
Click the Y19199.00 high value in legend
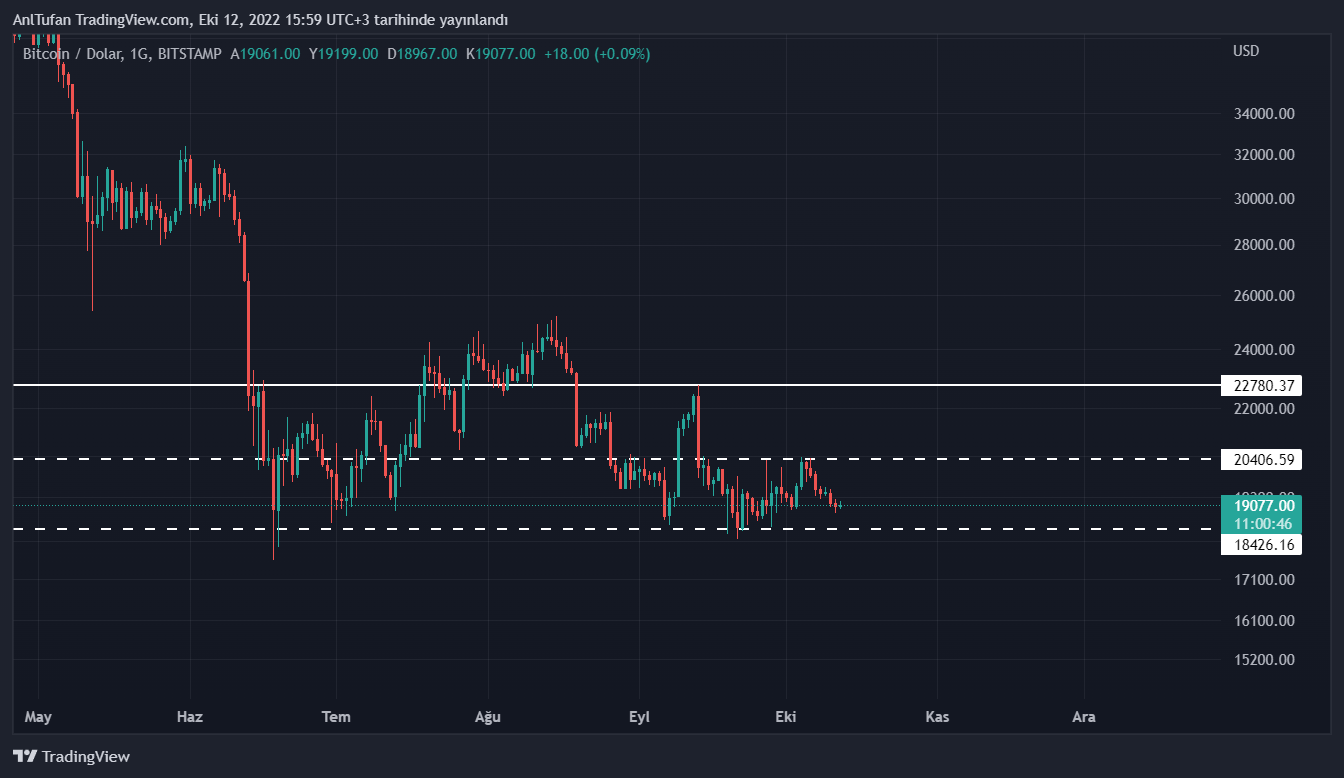coord(343,54)
